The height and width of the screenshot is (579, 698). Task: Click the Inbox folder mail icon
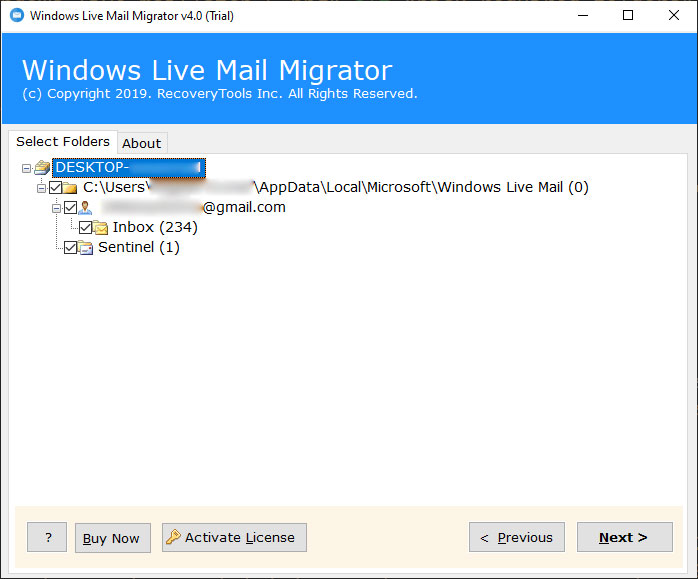pyautogui.click(x=101, y=227)
